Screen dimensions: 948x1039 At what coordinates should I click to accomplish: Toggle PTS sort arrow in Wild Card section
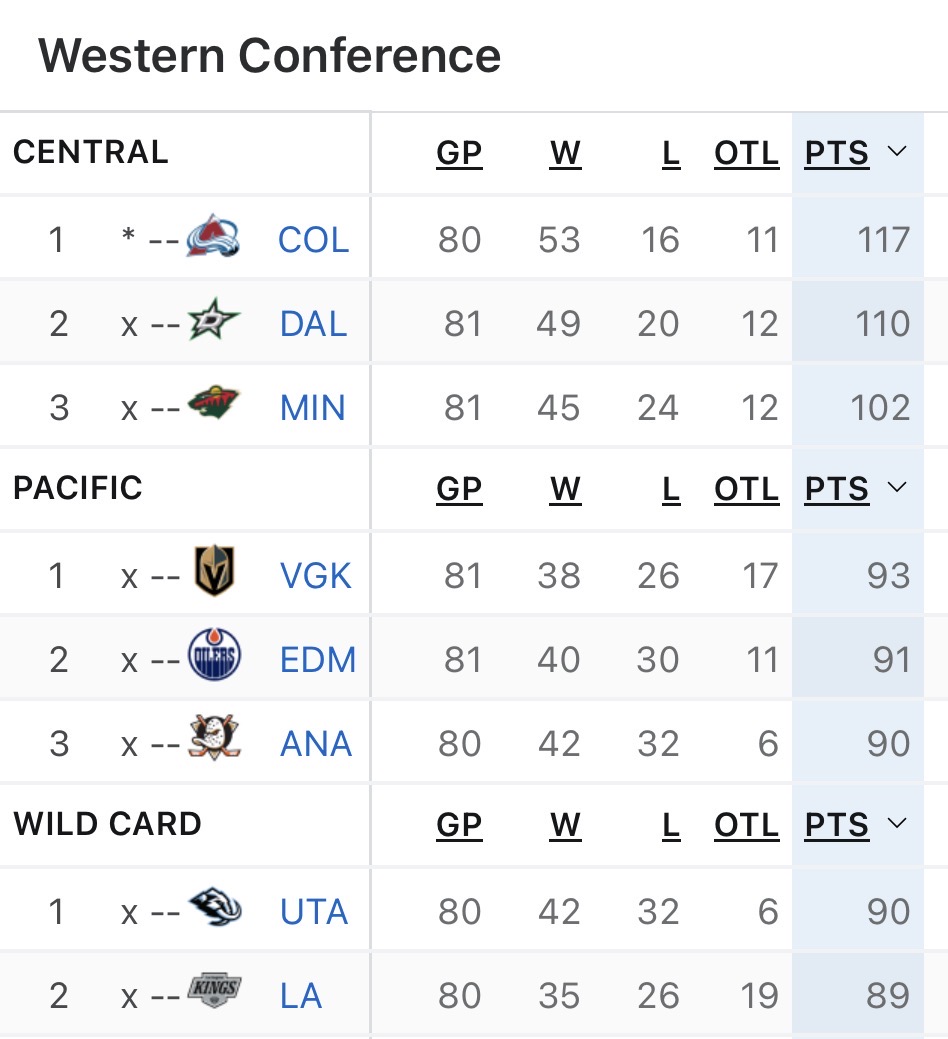(x=896, y=824)
